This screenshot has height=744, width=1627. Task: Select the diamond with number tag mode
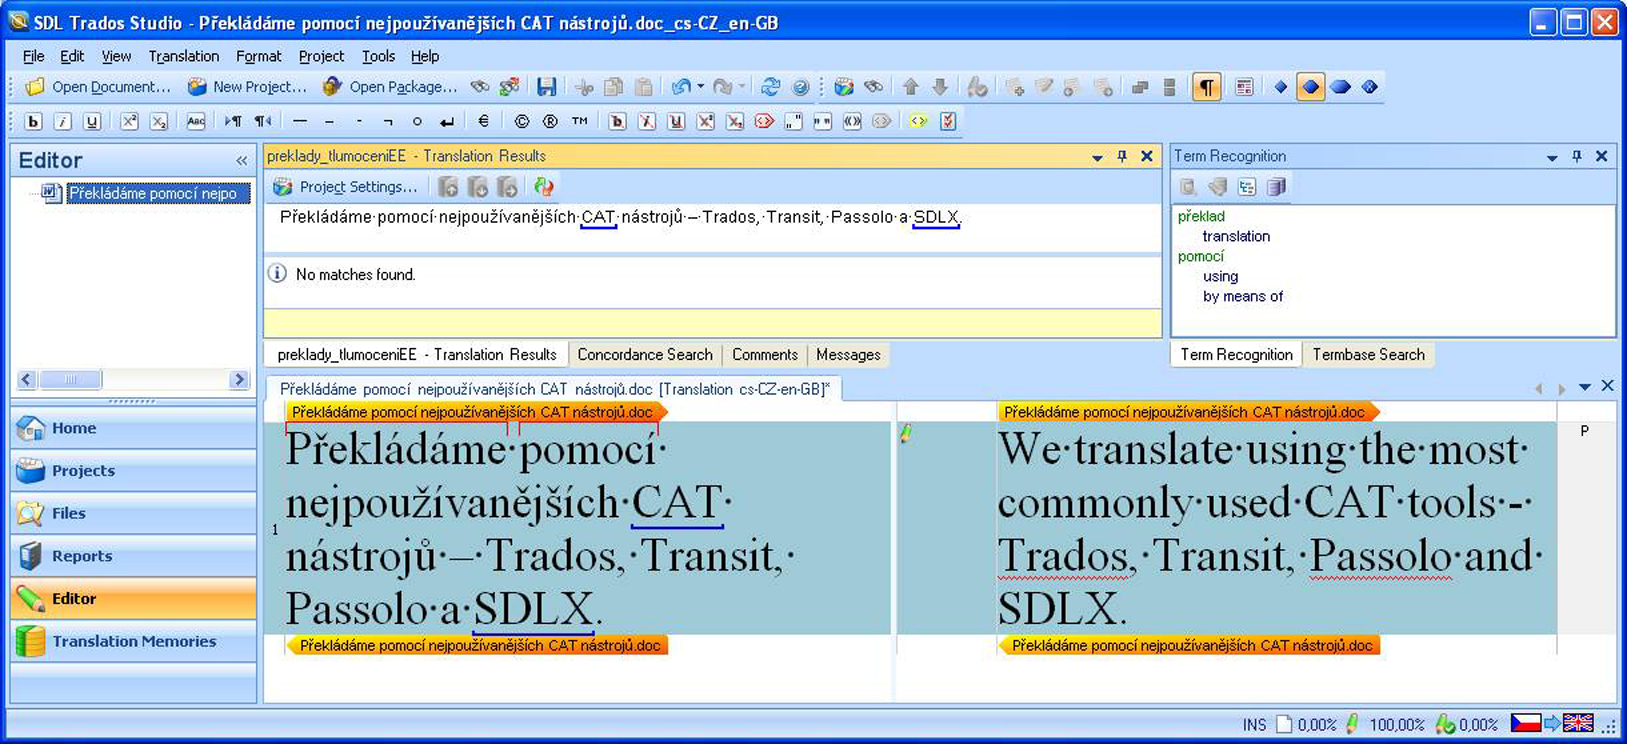tap(1370, 87)
